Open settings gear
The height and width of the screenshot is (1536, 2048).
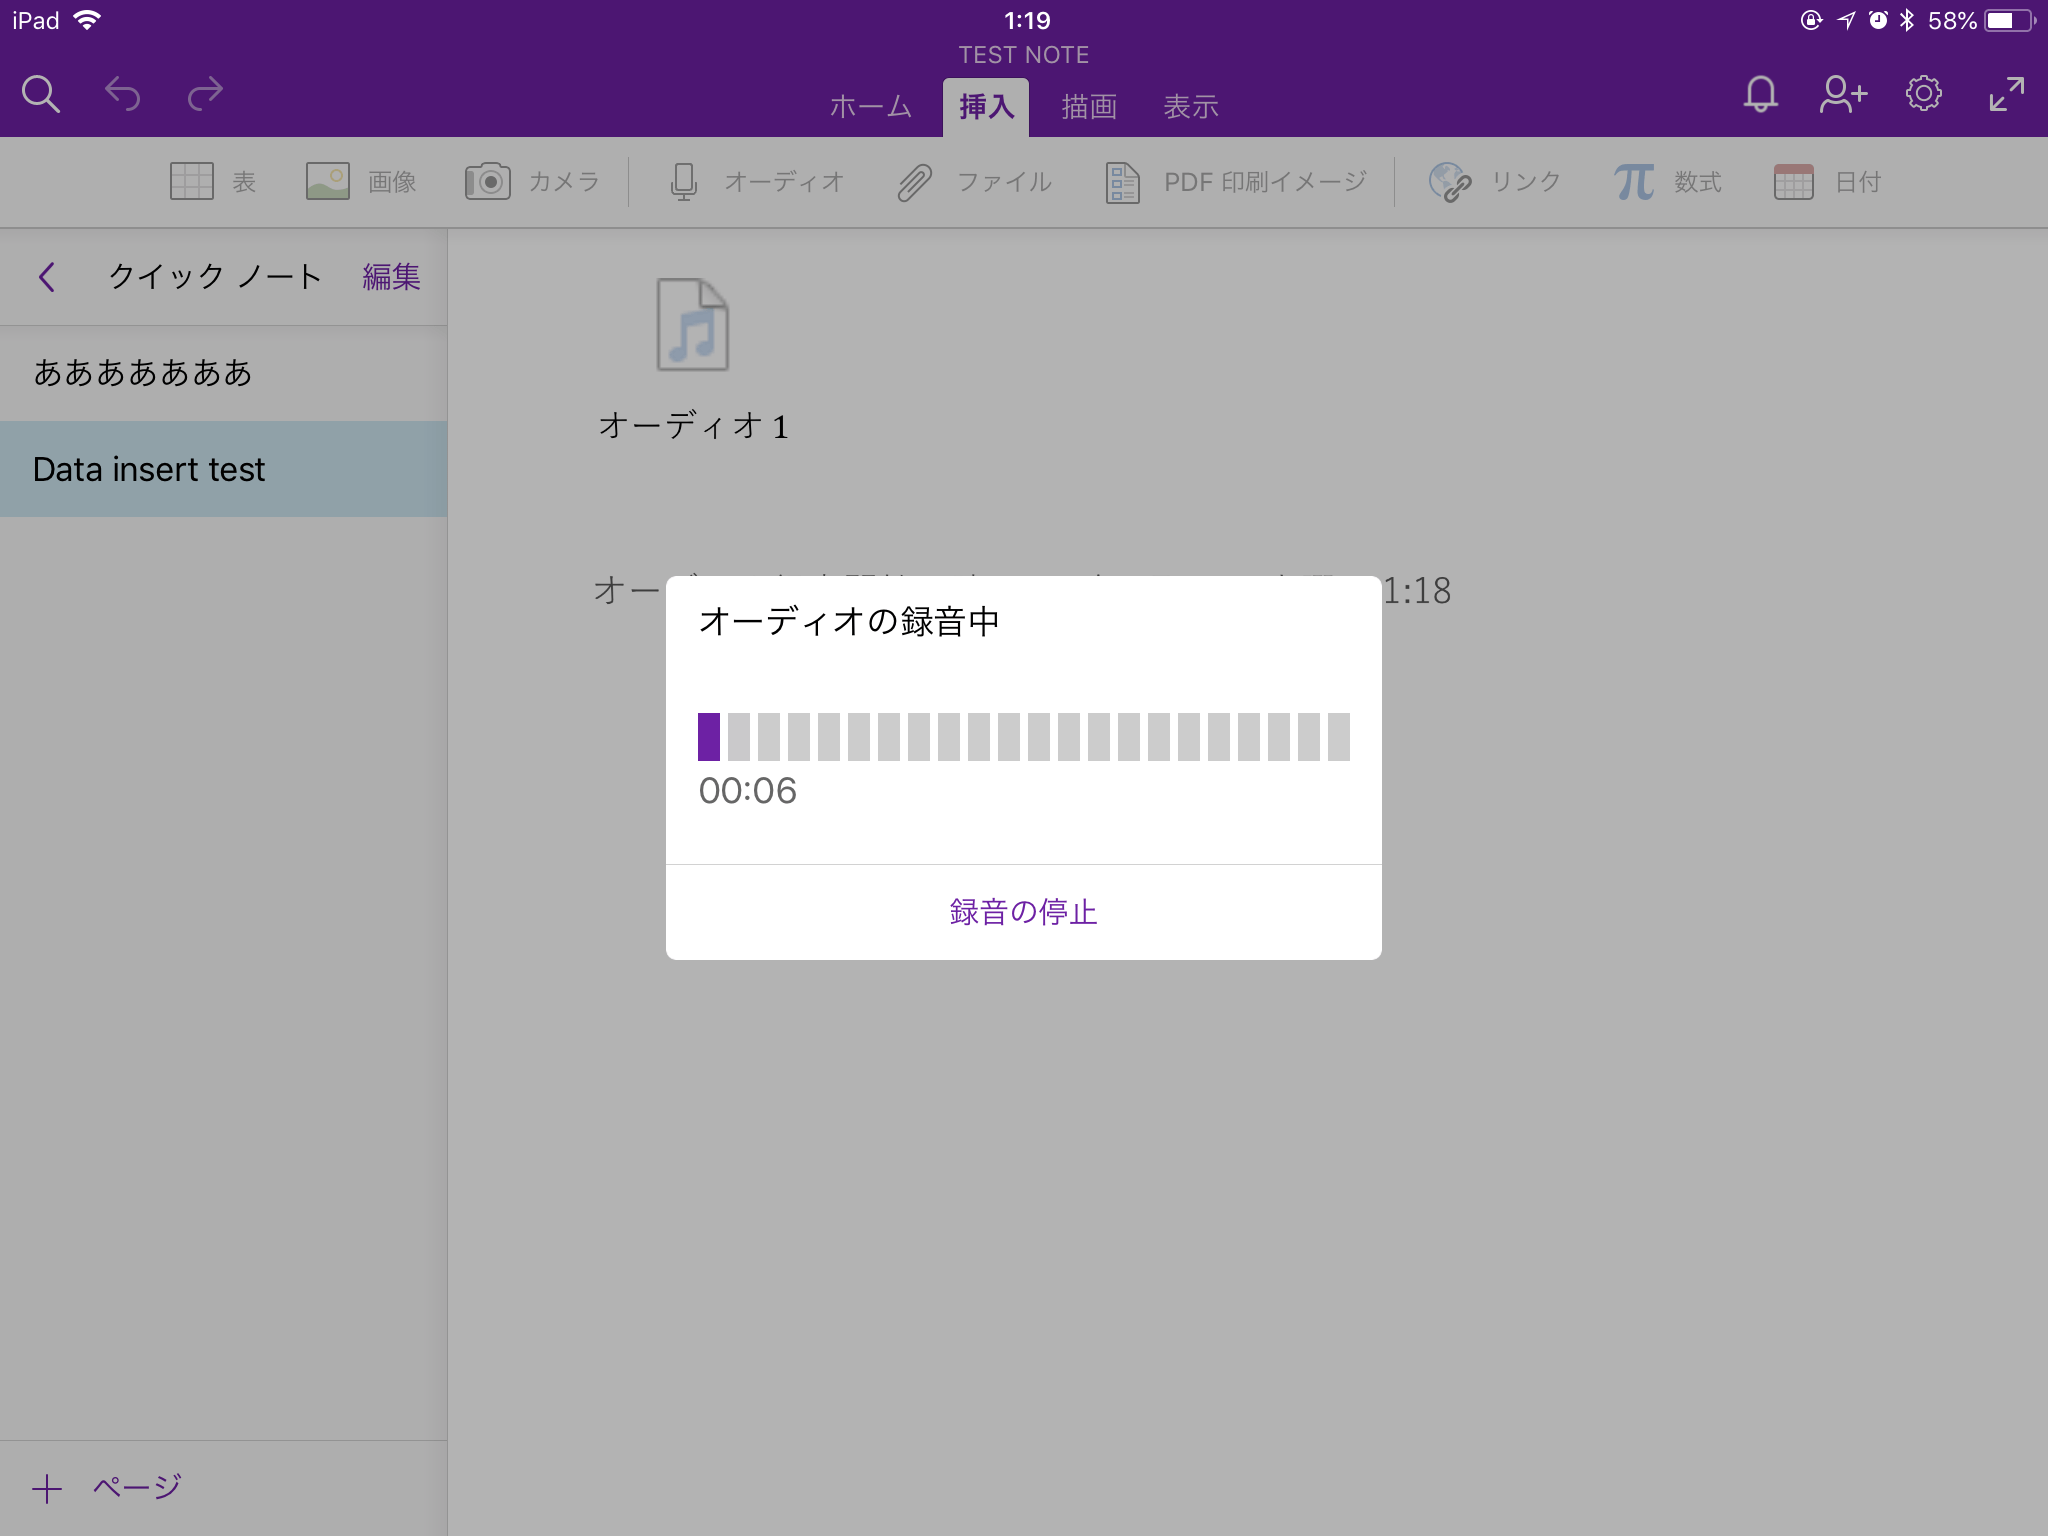[x=1923, y=94]
